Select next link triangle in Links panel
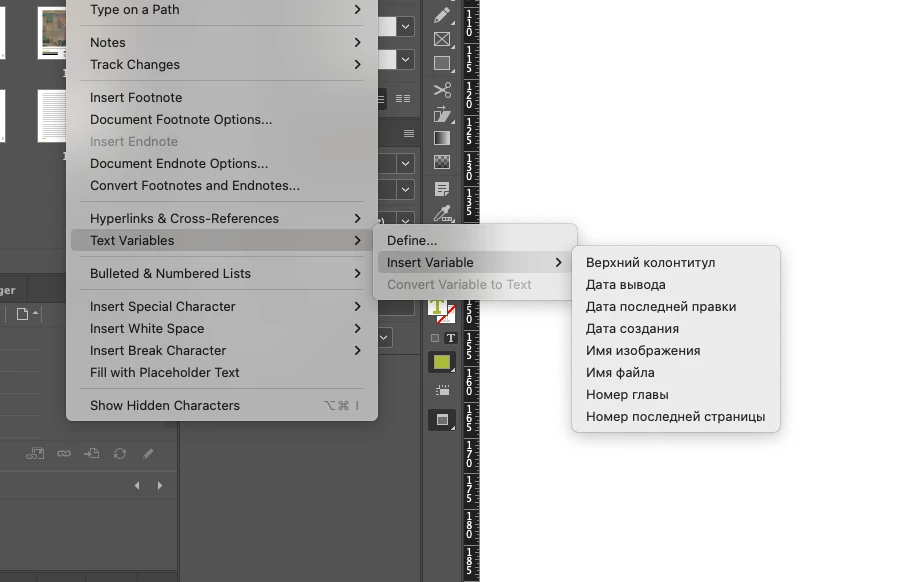The width and height of the screenshot is (906, 582). point(159,485)
